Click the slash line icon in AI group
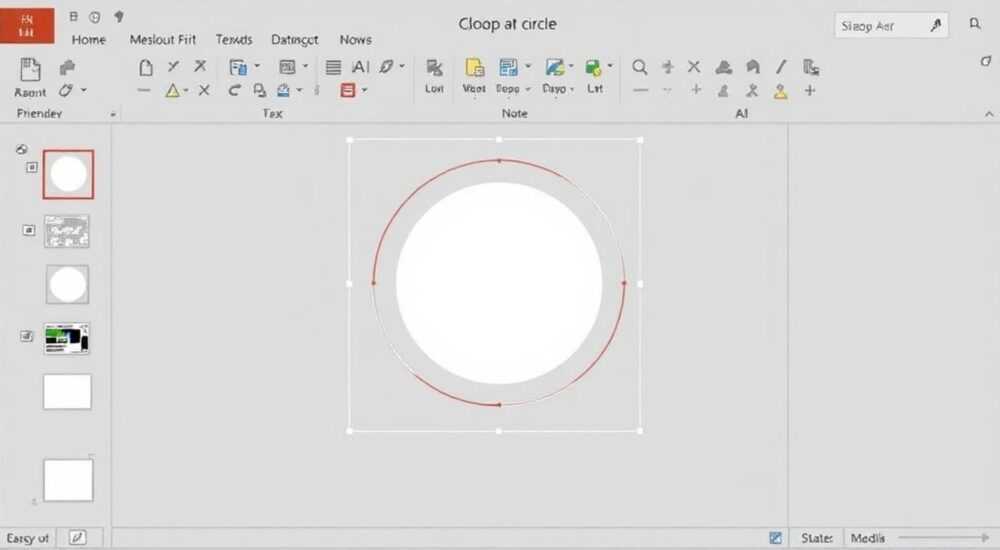 [x=781, y=66]
